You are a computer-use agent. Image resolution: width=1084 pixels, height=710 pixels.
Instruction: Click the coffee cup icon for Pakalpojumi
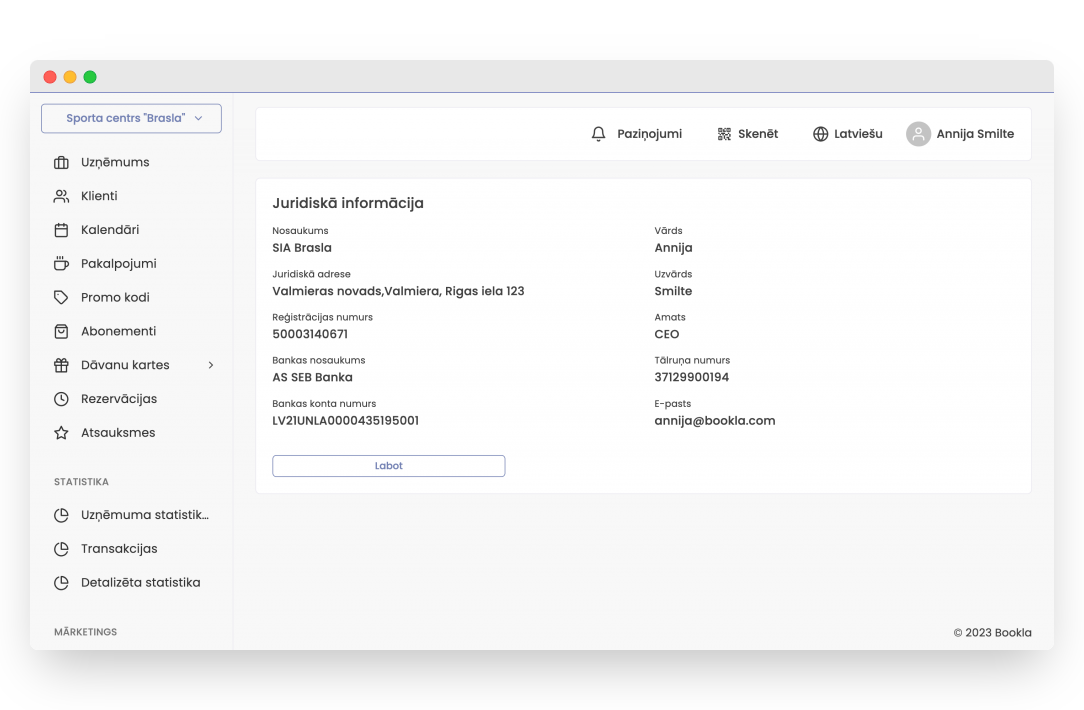coord(61,264)
